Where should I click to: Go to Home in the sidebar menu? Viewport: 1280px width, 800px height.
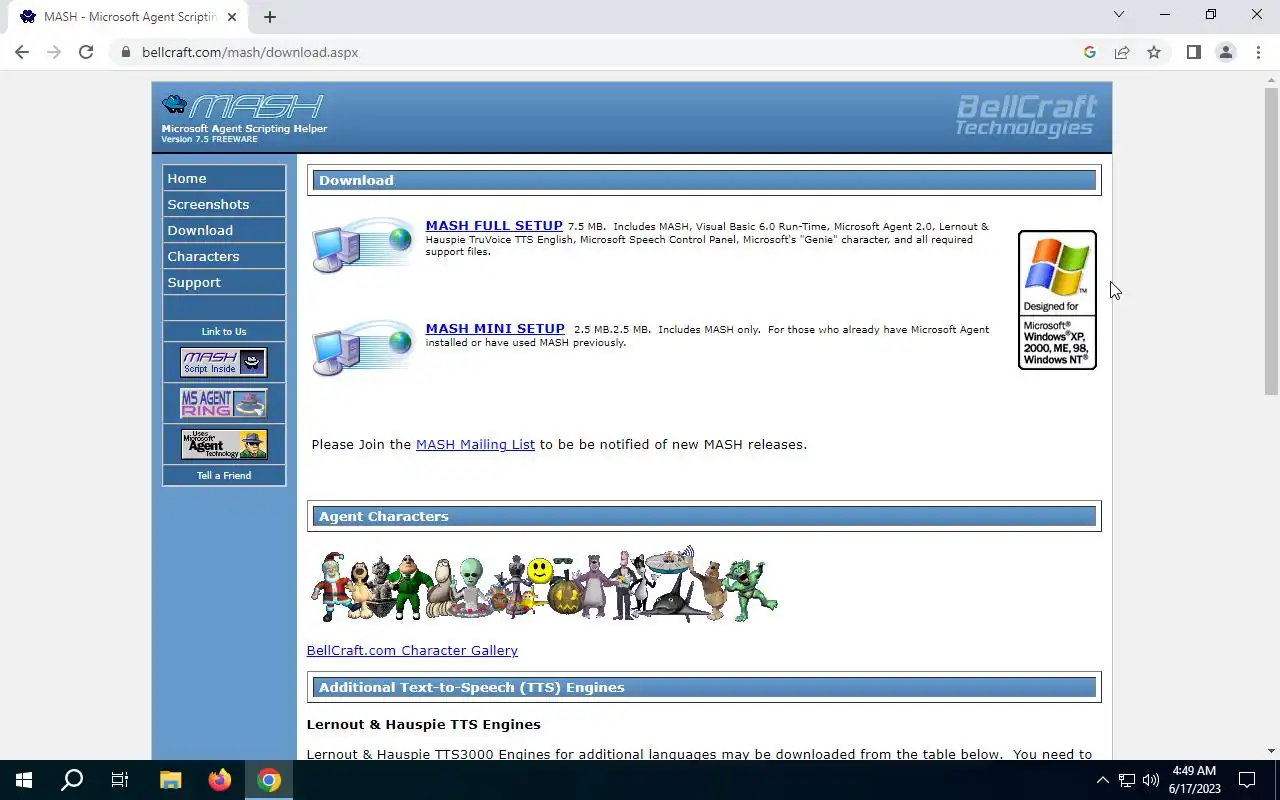224,178
